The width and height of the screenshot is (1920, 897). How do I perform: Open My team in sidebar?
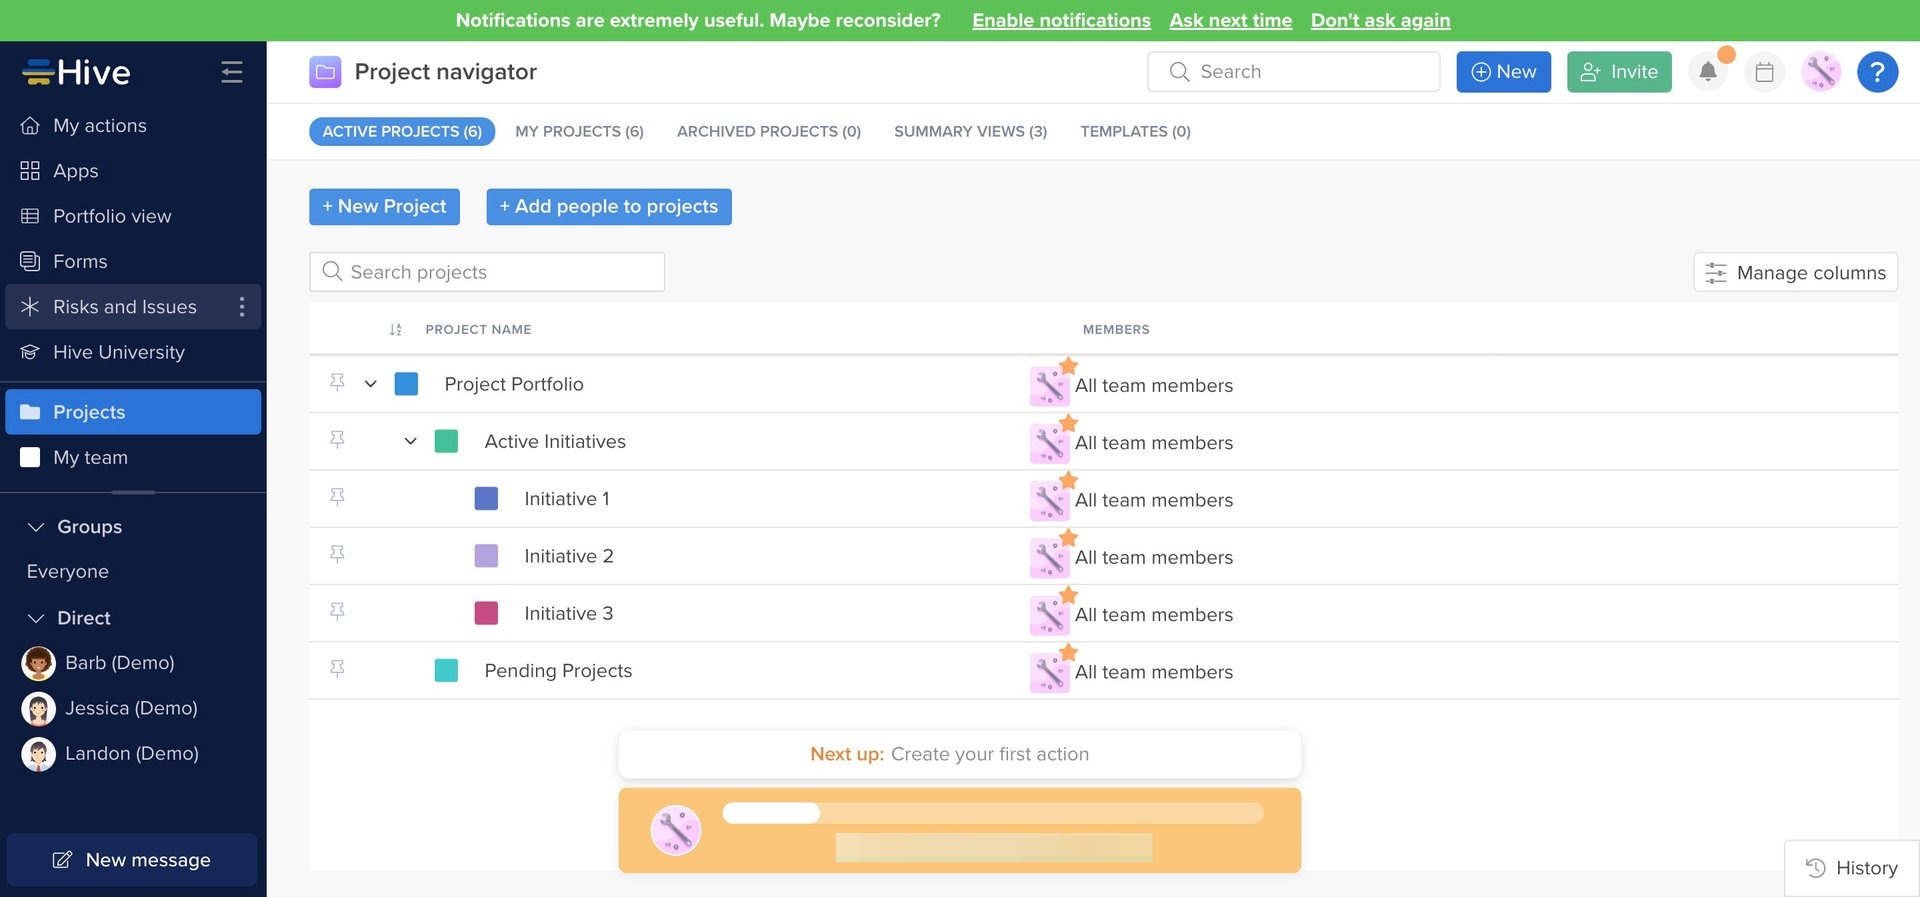coord(133,457)
